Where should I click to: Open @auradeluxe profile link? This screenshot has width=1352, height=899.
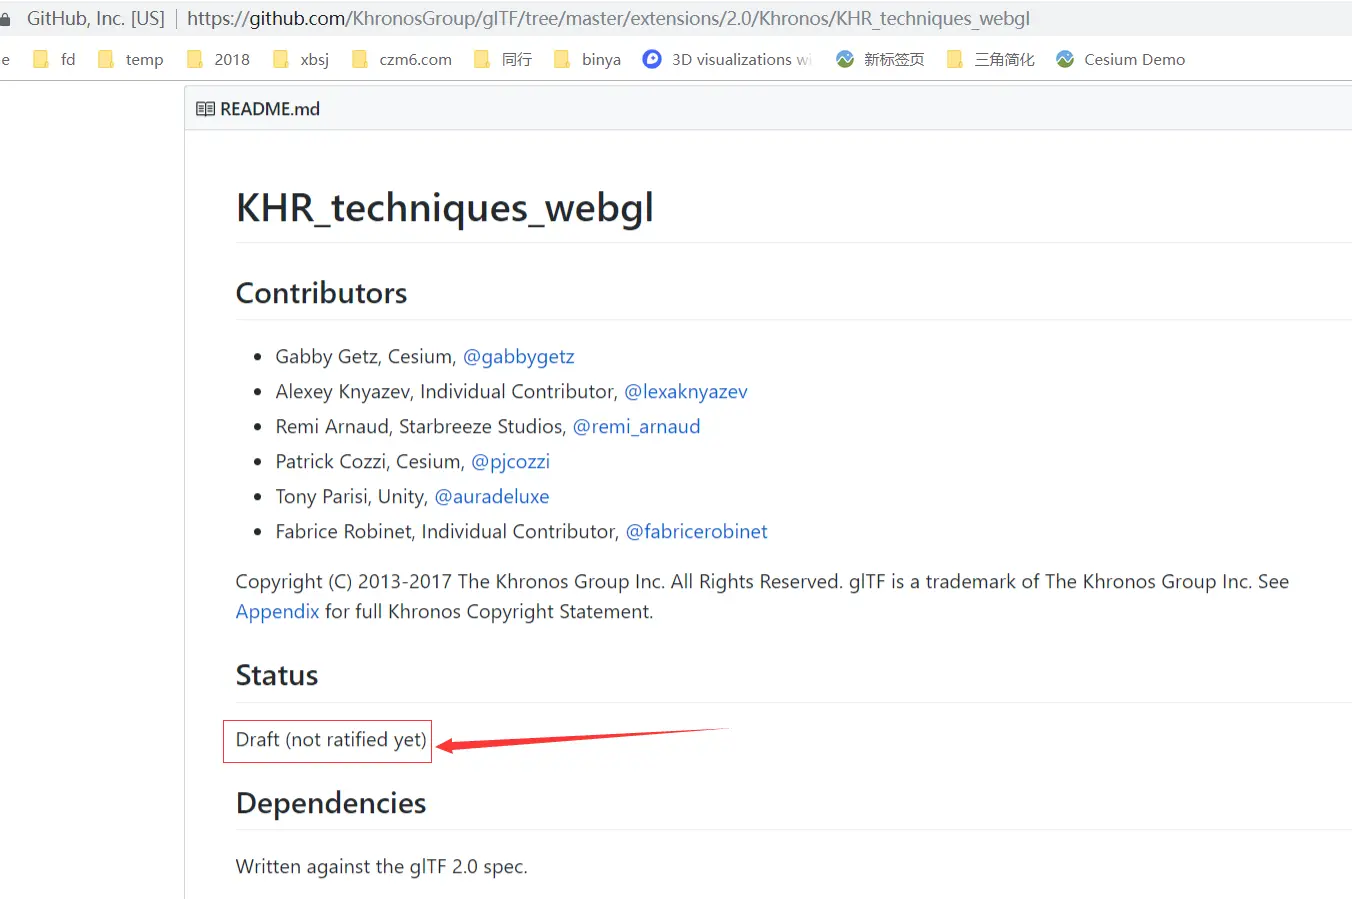(492, 497)
